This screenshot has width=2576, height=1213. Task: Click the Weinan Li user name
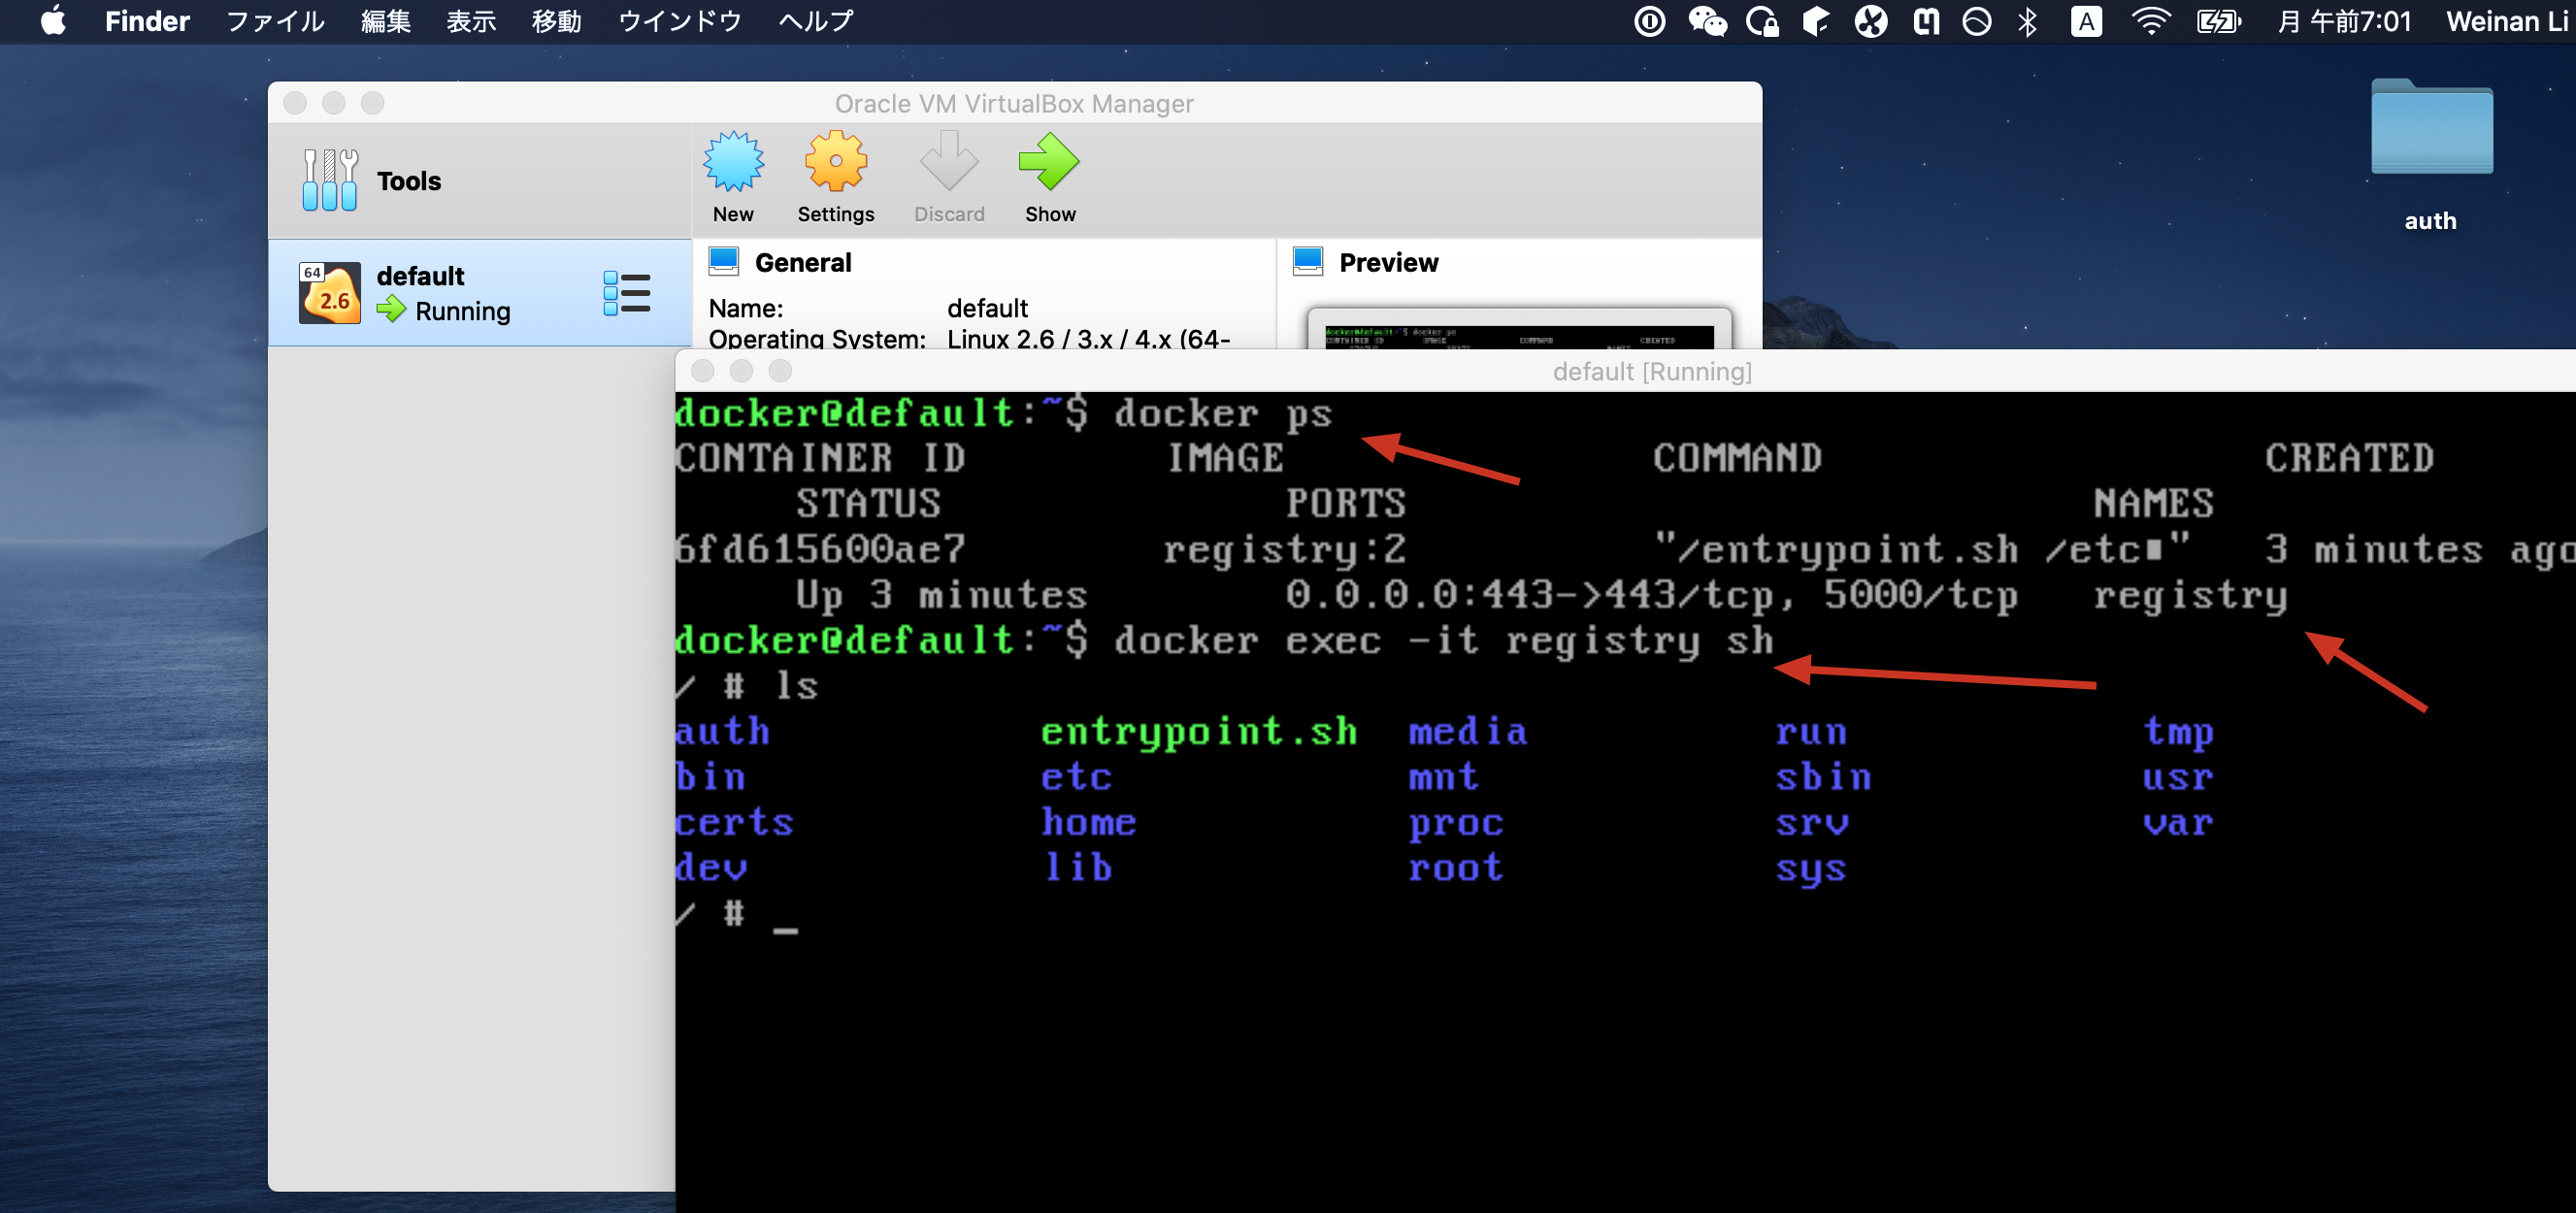coord(2506,21)
